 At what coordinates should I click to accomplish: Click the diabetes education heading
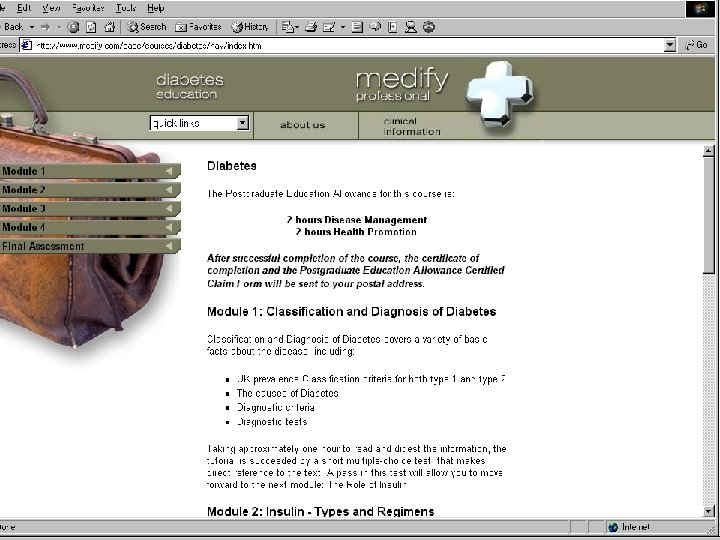(x=190, y=86)
